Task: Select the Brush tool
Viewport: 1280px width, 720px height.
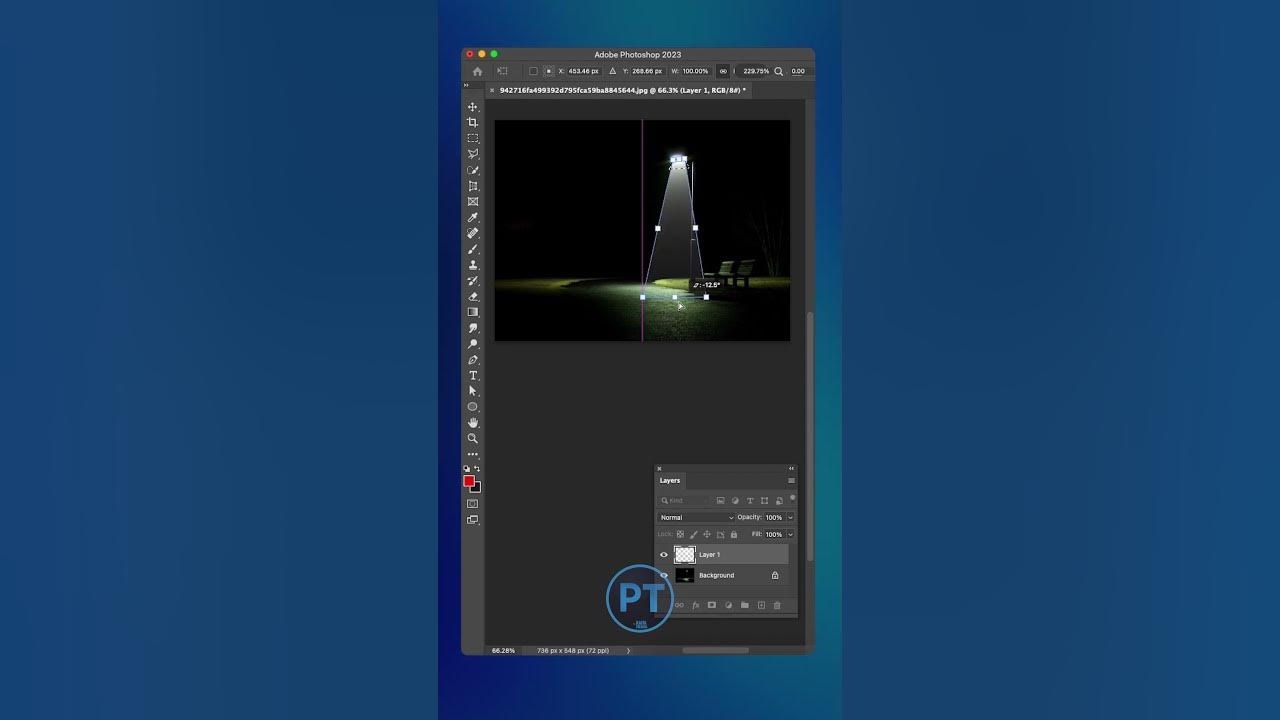Action: (473, 249)
